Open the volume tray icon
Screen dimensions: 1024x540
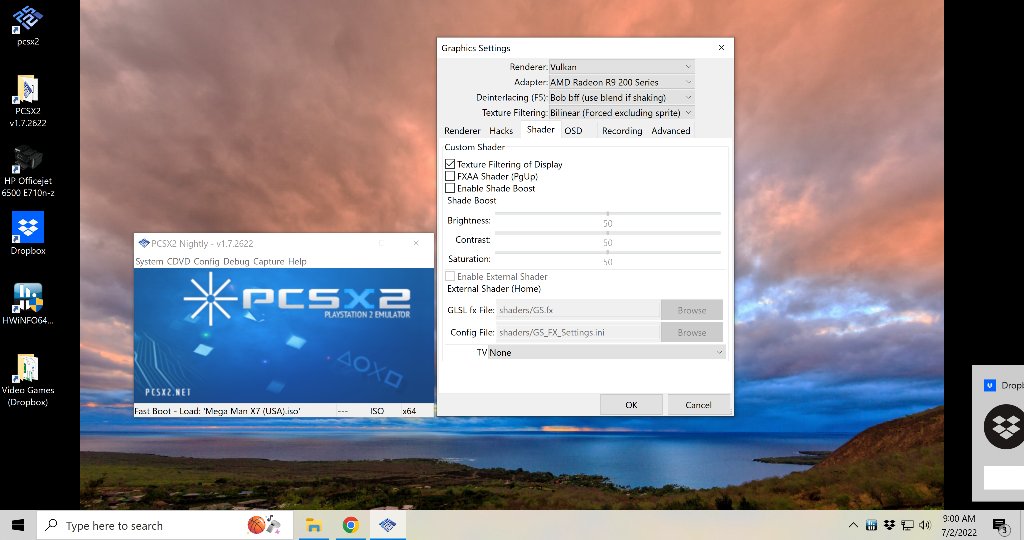tap(925, 525)
